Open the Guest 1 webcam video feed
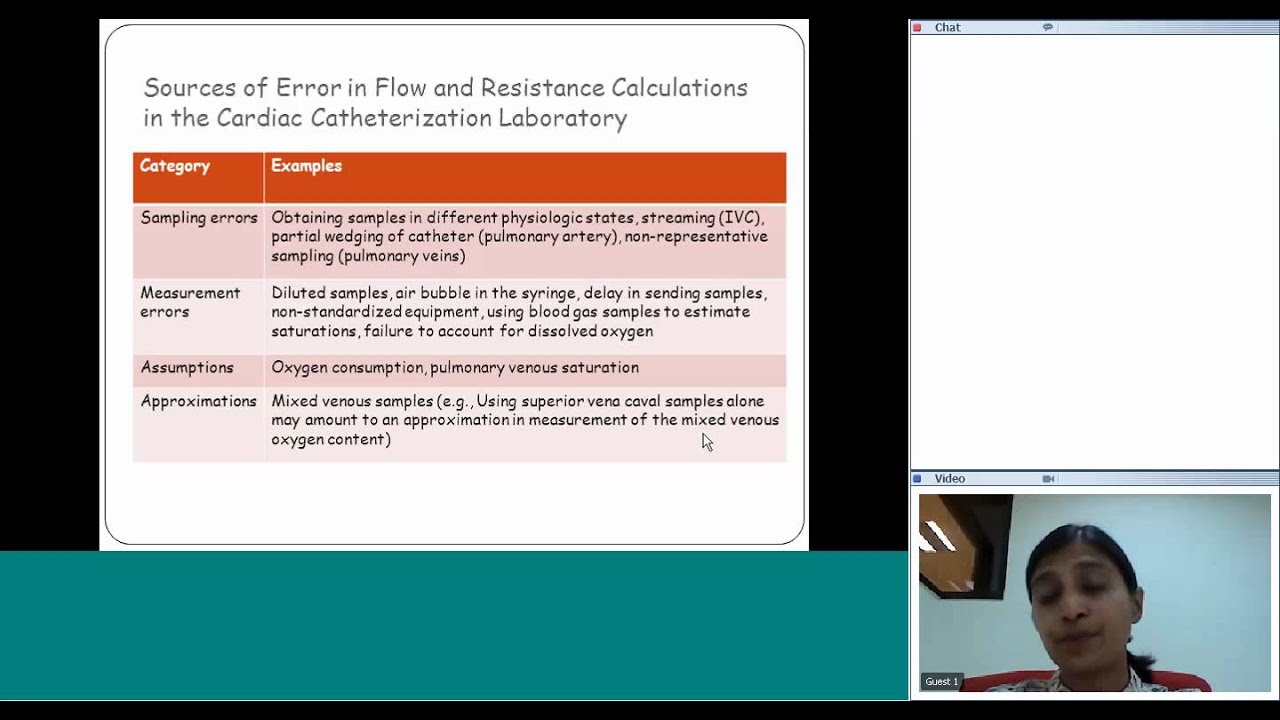Viewport: 1280px width, 720px height. point(1095,593)
